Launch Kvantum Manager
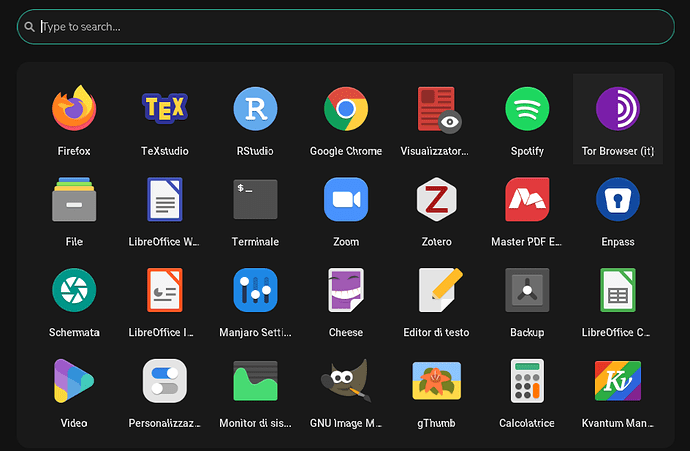Viewport: 690px width, 451px height. tap(618, 380)
